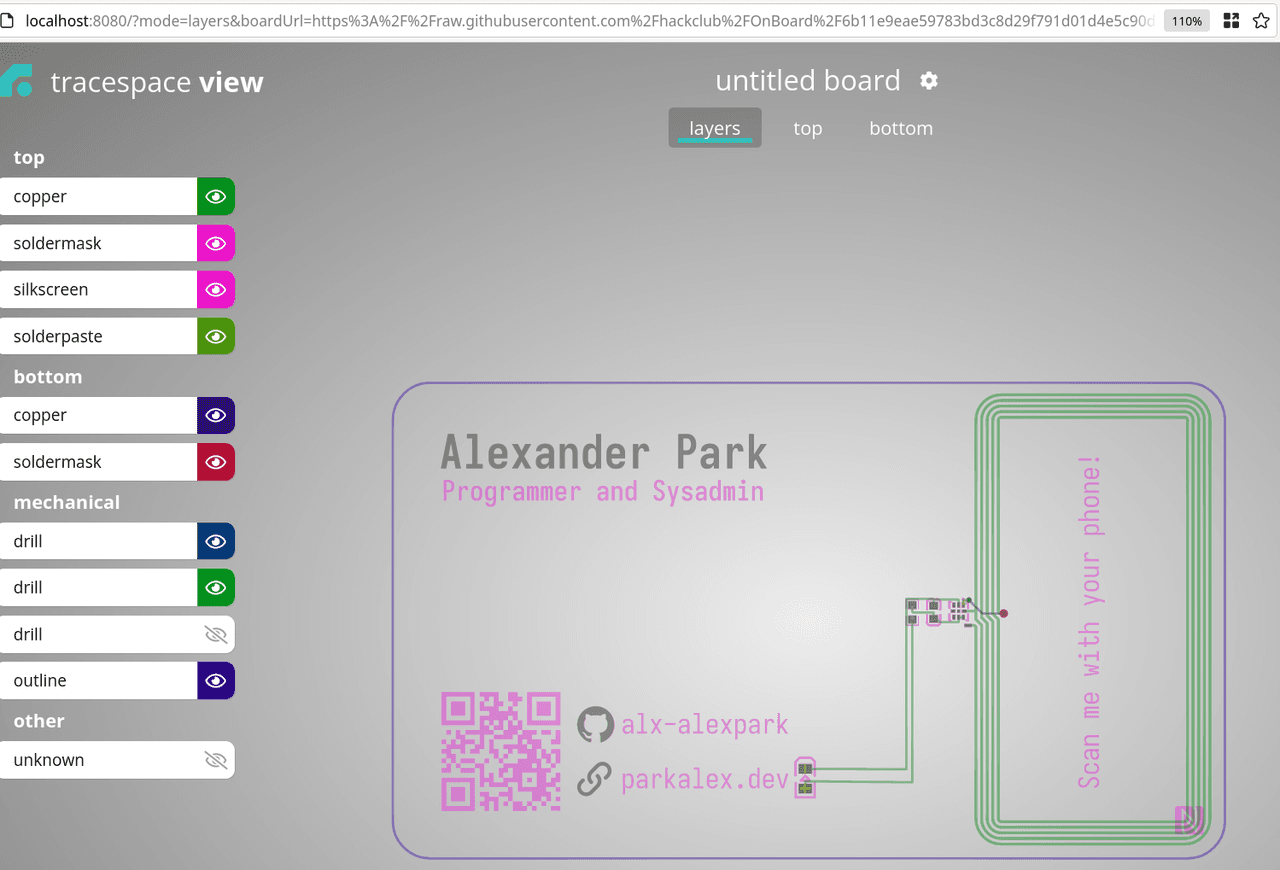Viewport: 1280px width, 870px height.
Task: Click the outline layer name
Action: [40, 680]
